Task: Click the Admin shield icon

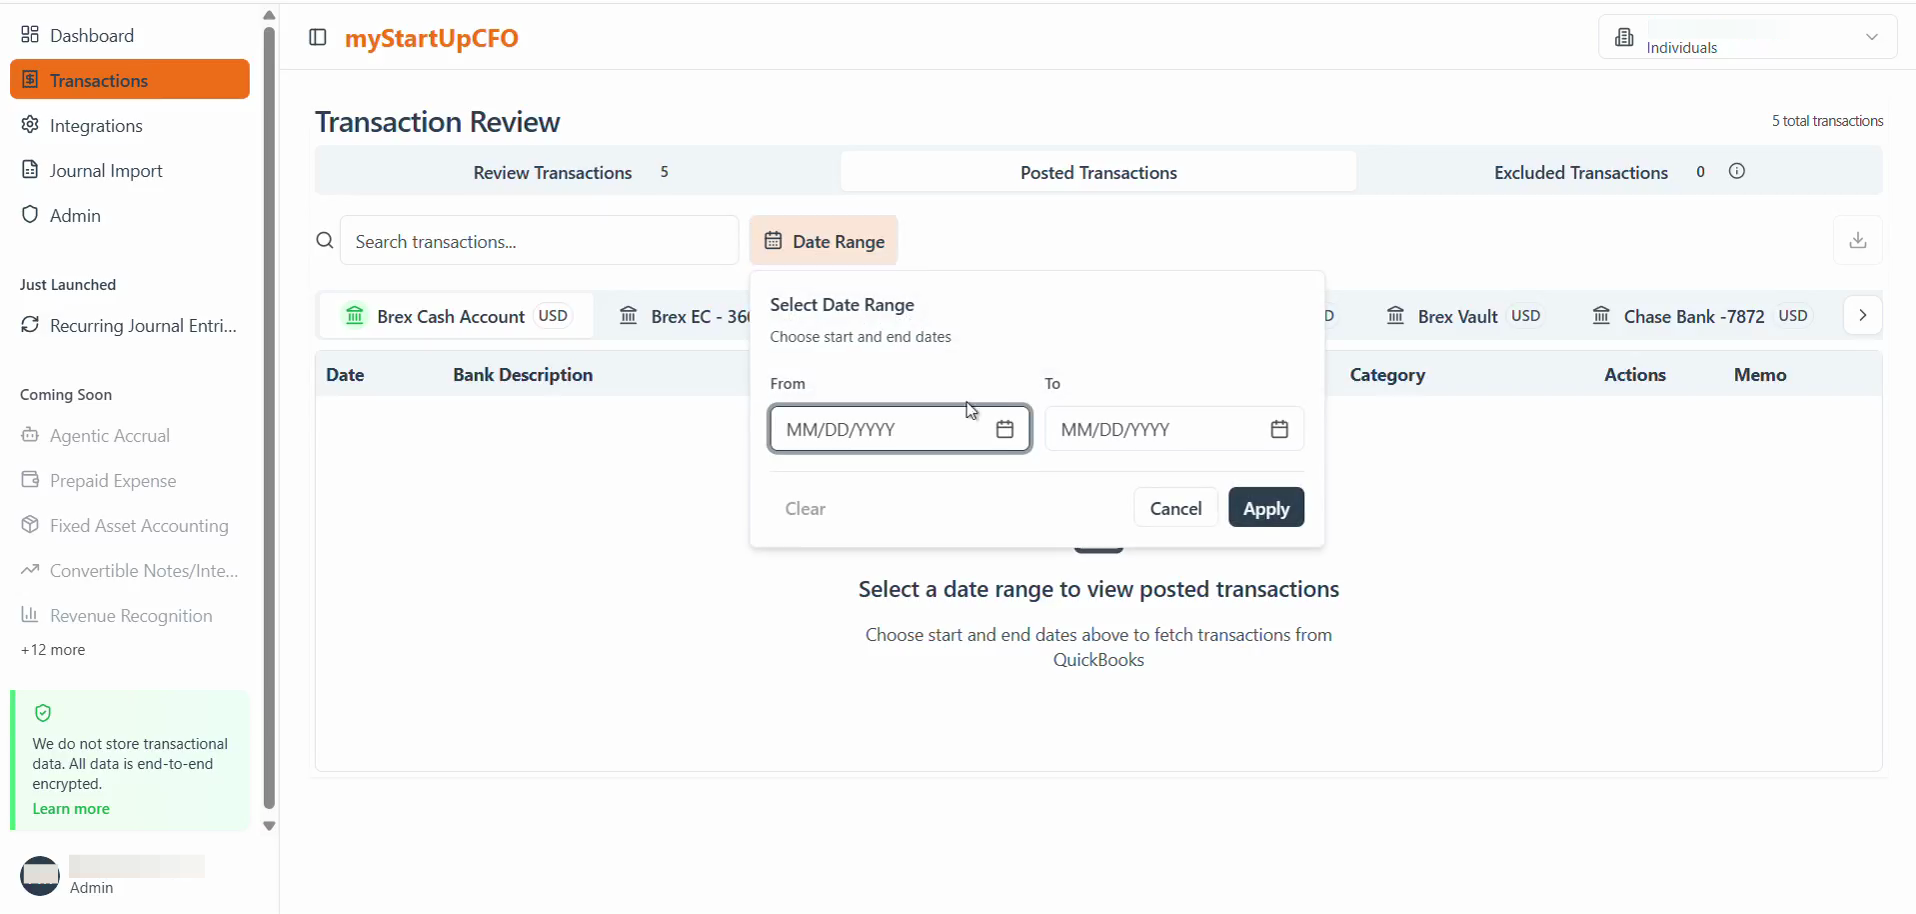Action: click(x=30, y=215)
